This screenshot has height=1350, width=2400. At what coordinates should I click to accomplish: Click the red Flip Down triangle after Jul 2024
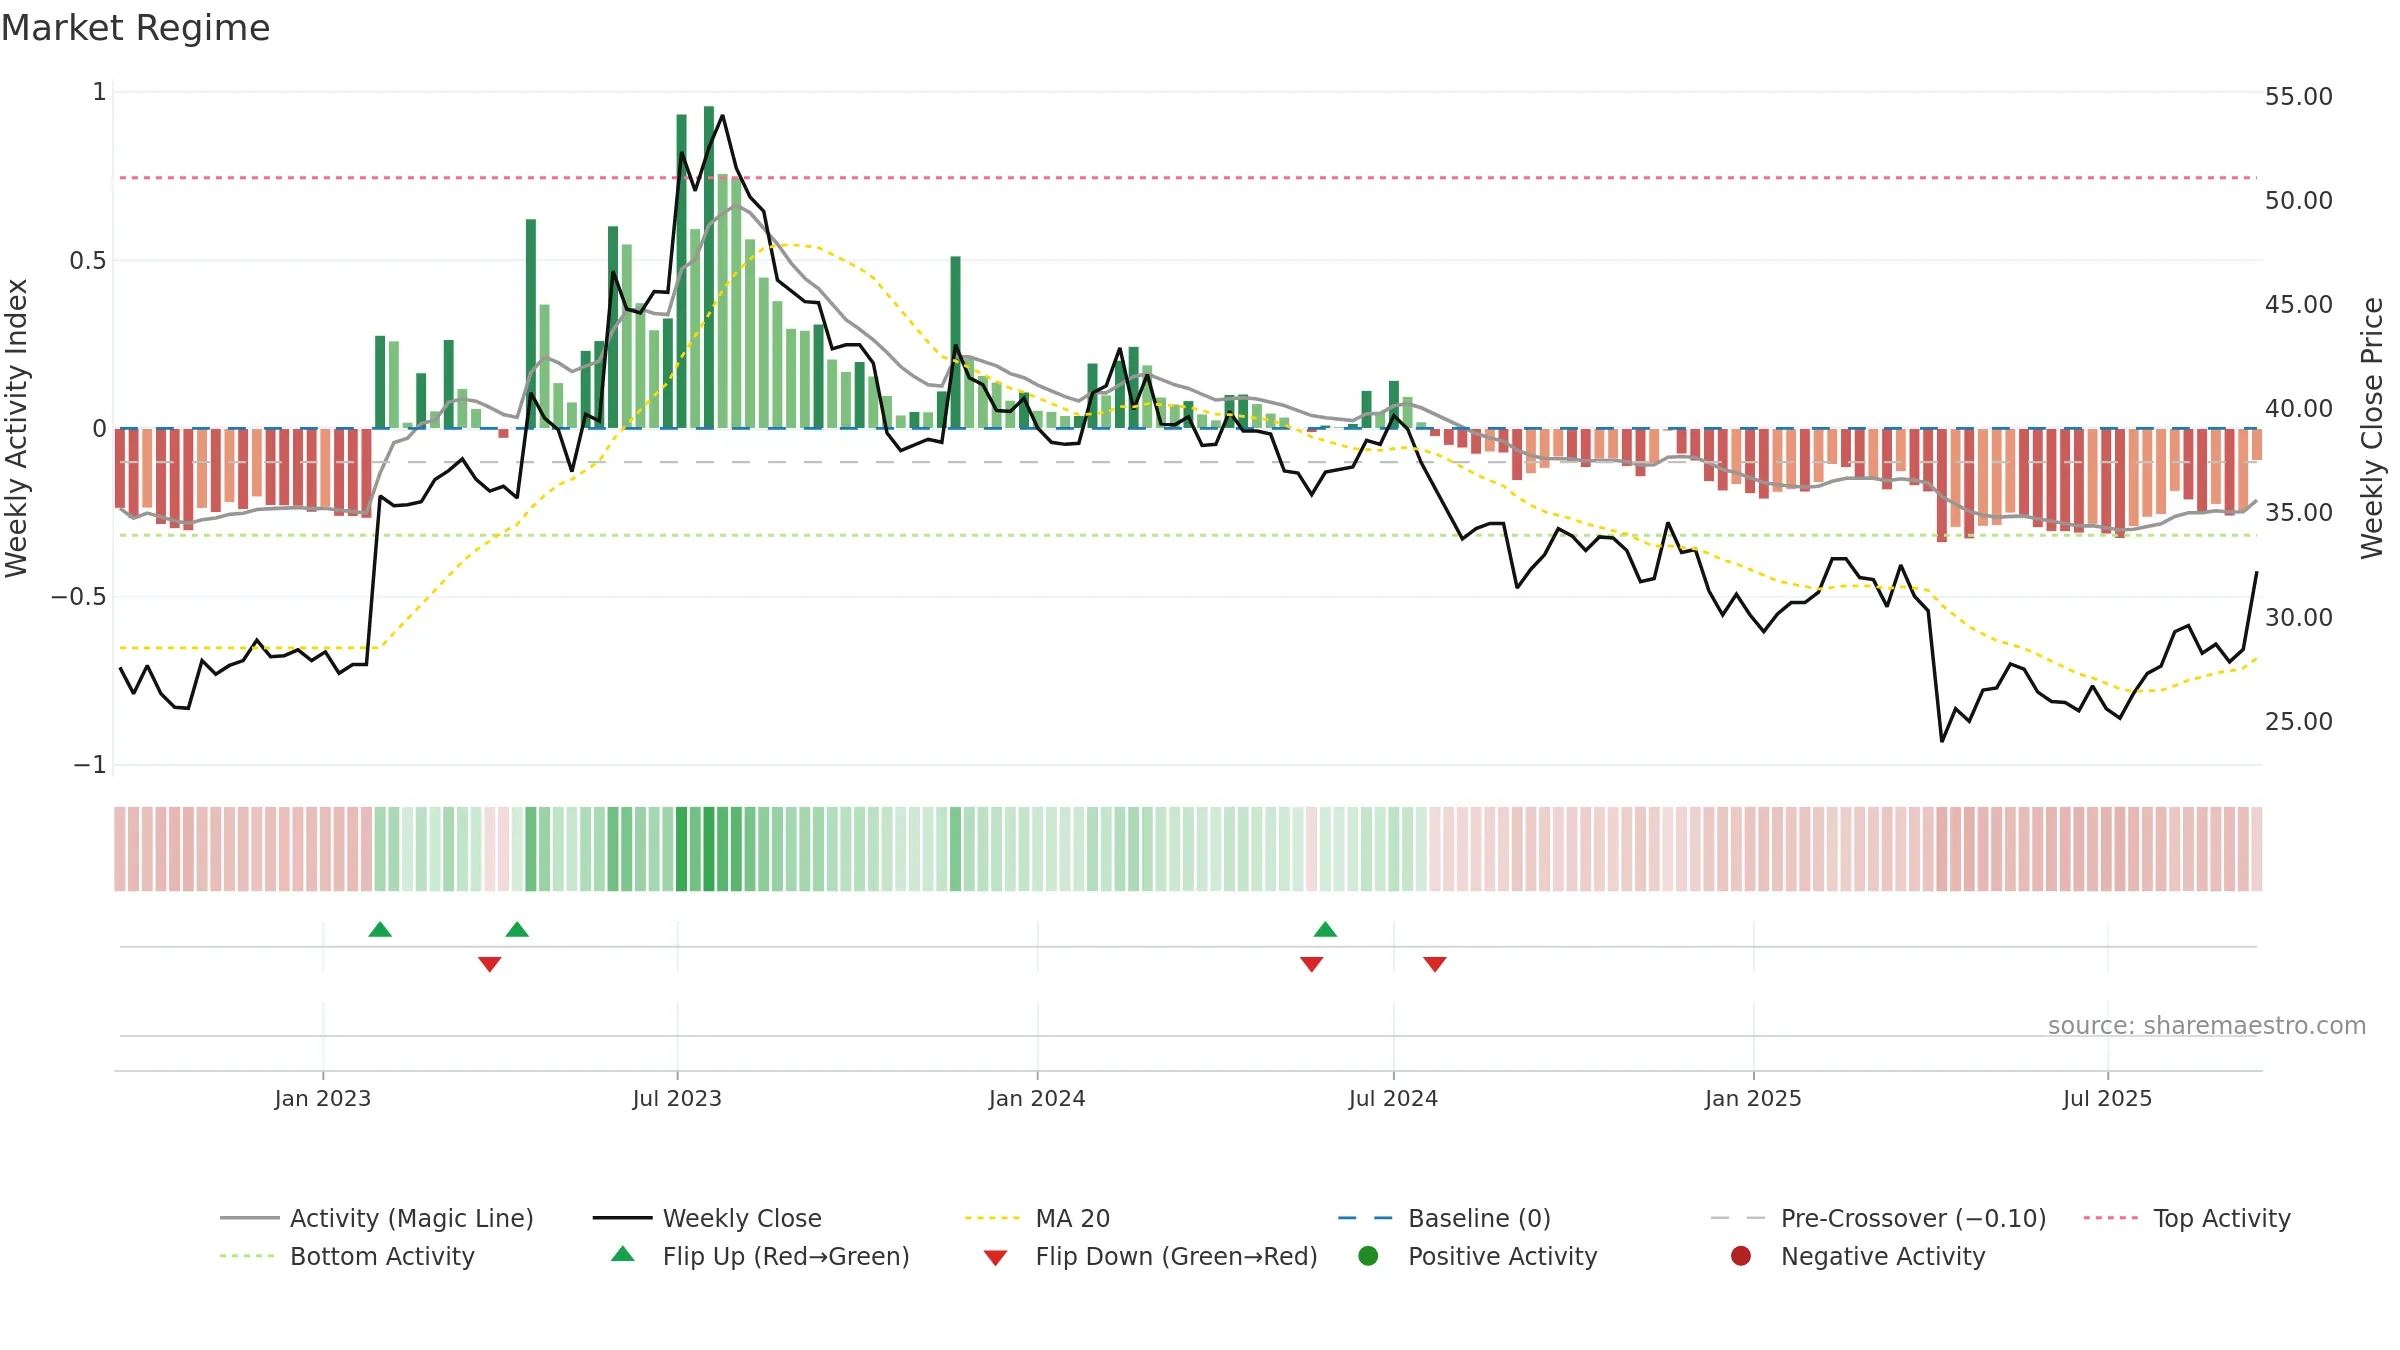(1435, 964)
